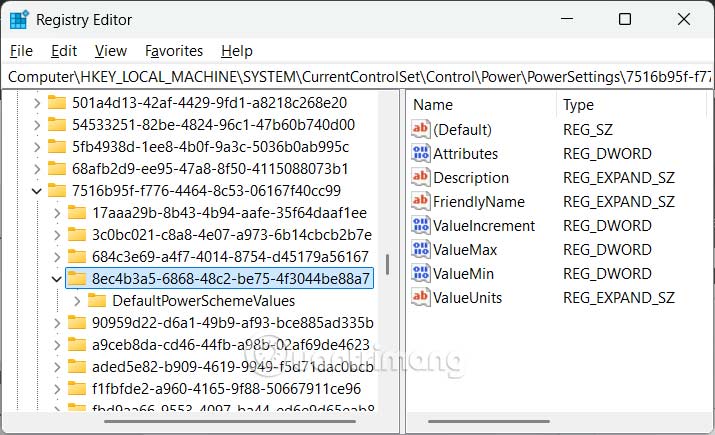This screenshot has height=435, width=715.
Task: Expand the 3c0bc021-c8a8-4e07 subkey
Action: tap(57, 235)
